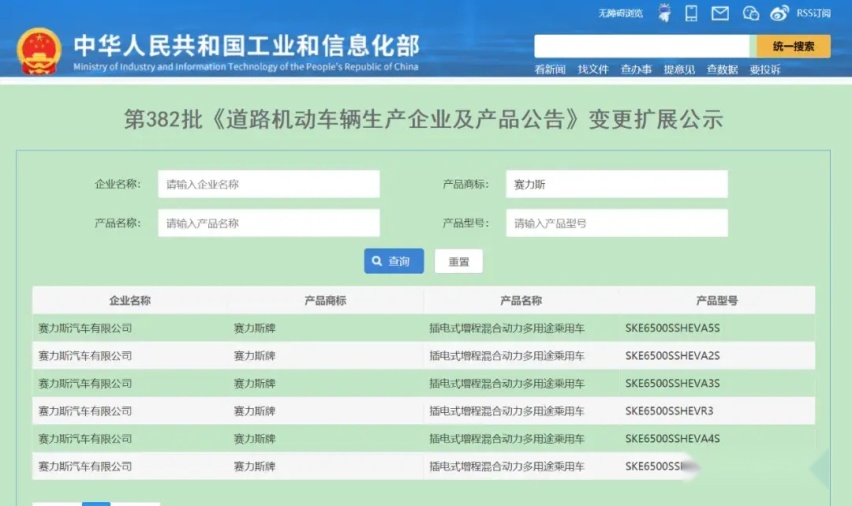
Task: Click the 无障碍浏览 link
Action: pos(621,13)
